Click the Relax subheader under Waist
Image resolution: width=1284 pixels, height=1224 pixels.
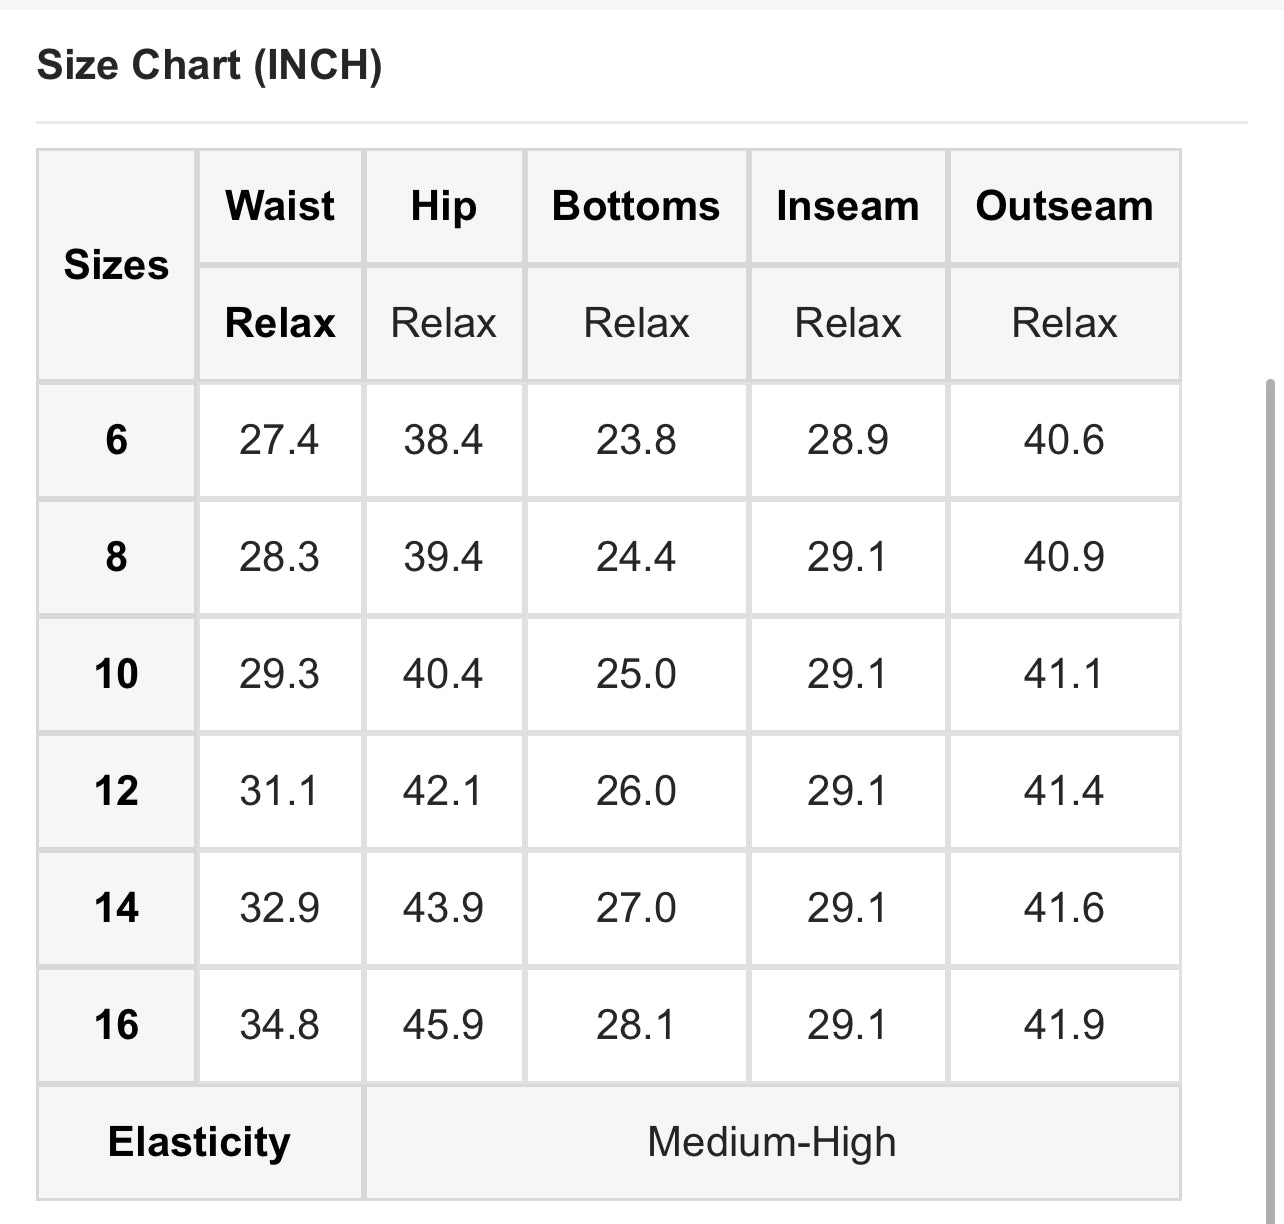(280, 323)
